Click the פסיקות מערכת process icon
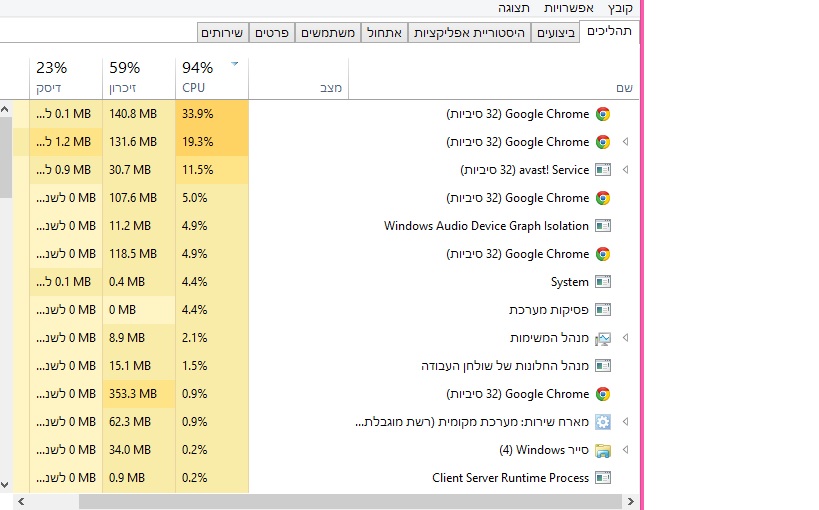Image resolution: width=819 pixels, height=510 pixels. pos(602,310)
